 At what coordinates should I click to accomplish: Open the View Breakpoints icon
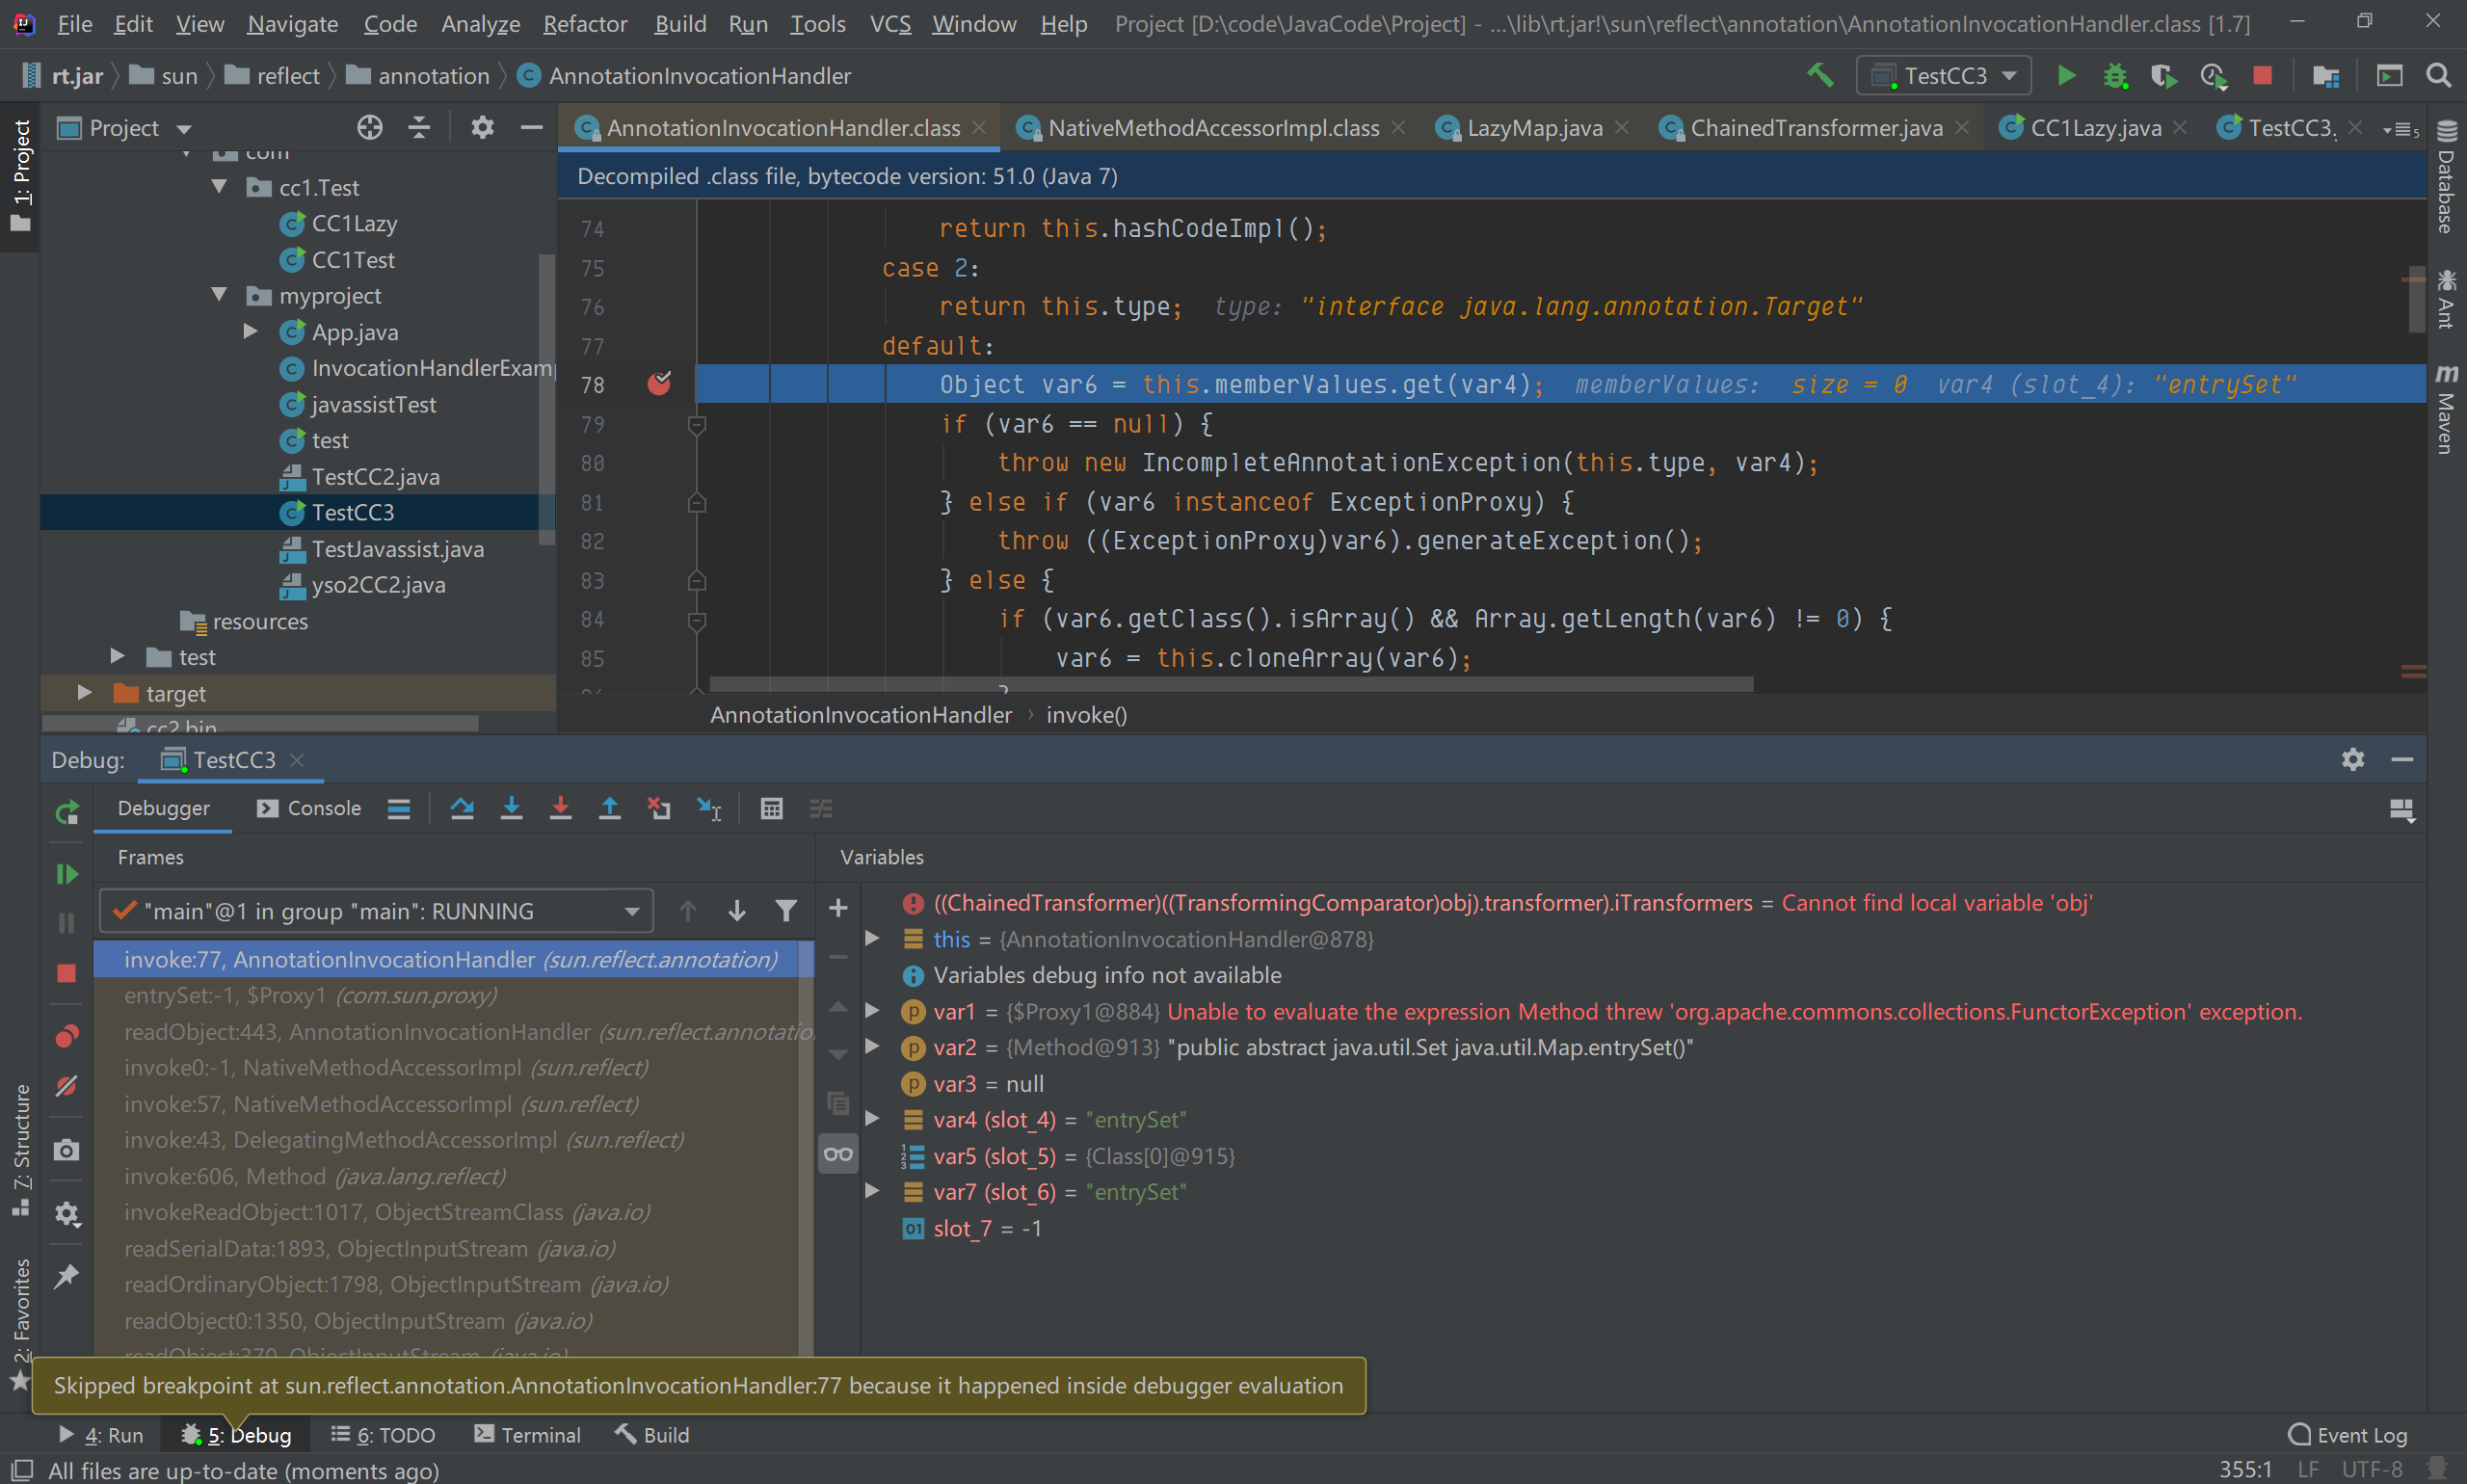tap(67, 1036)
